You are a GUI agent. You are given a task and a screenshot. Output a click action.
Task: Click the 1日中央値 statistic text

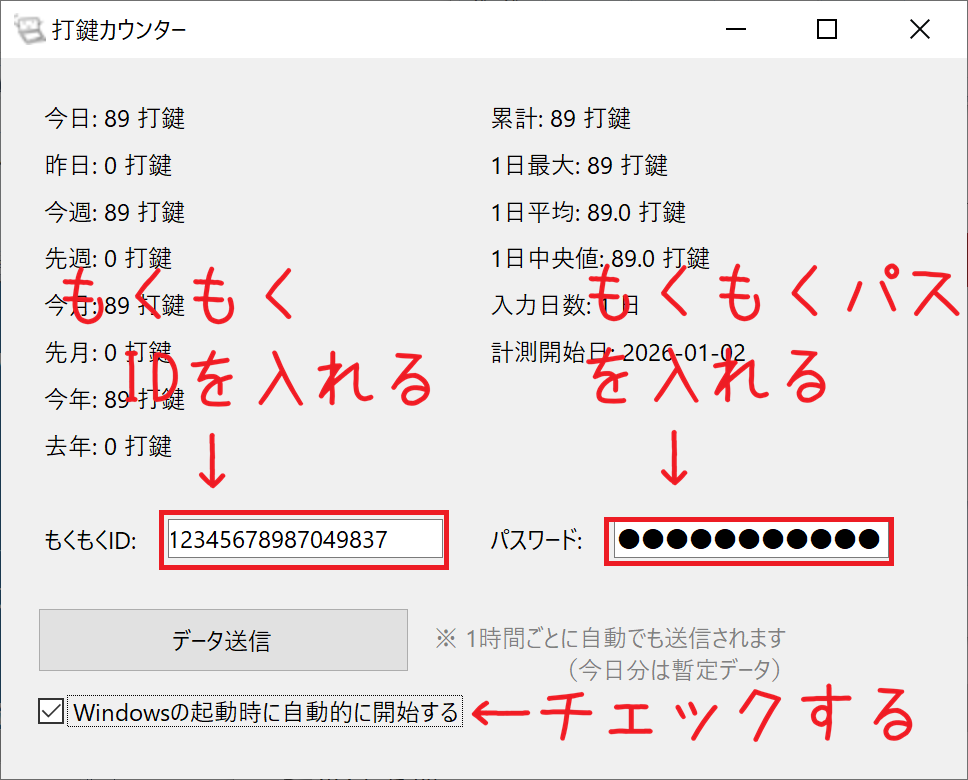[x=600, y=259]
